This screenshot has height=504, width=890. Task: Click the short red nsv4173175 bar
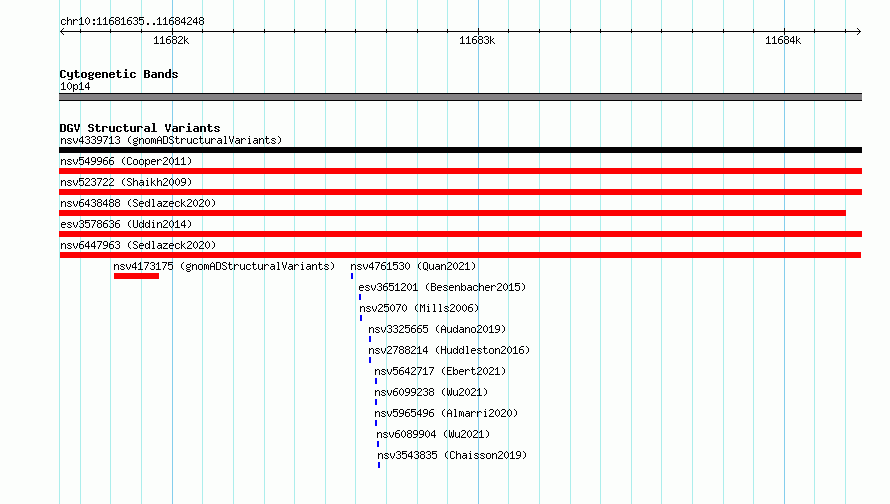tap(136, 276)
